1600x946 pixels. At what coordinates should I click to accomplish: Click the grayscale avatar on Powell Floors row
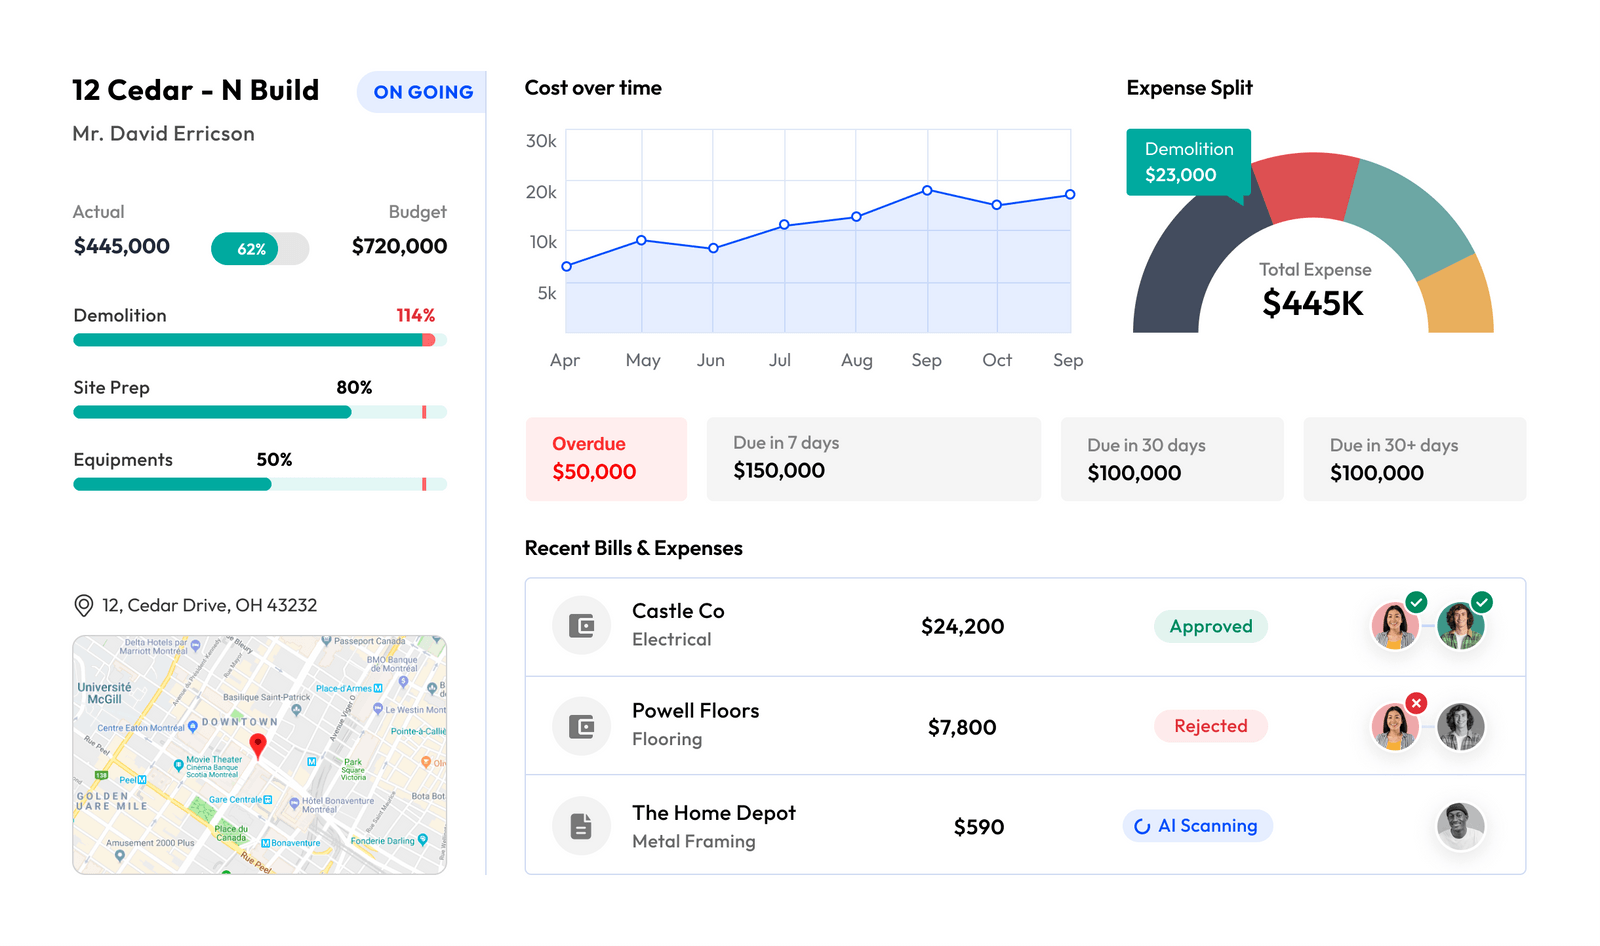1460,726
